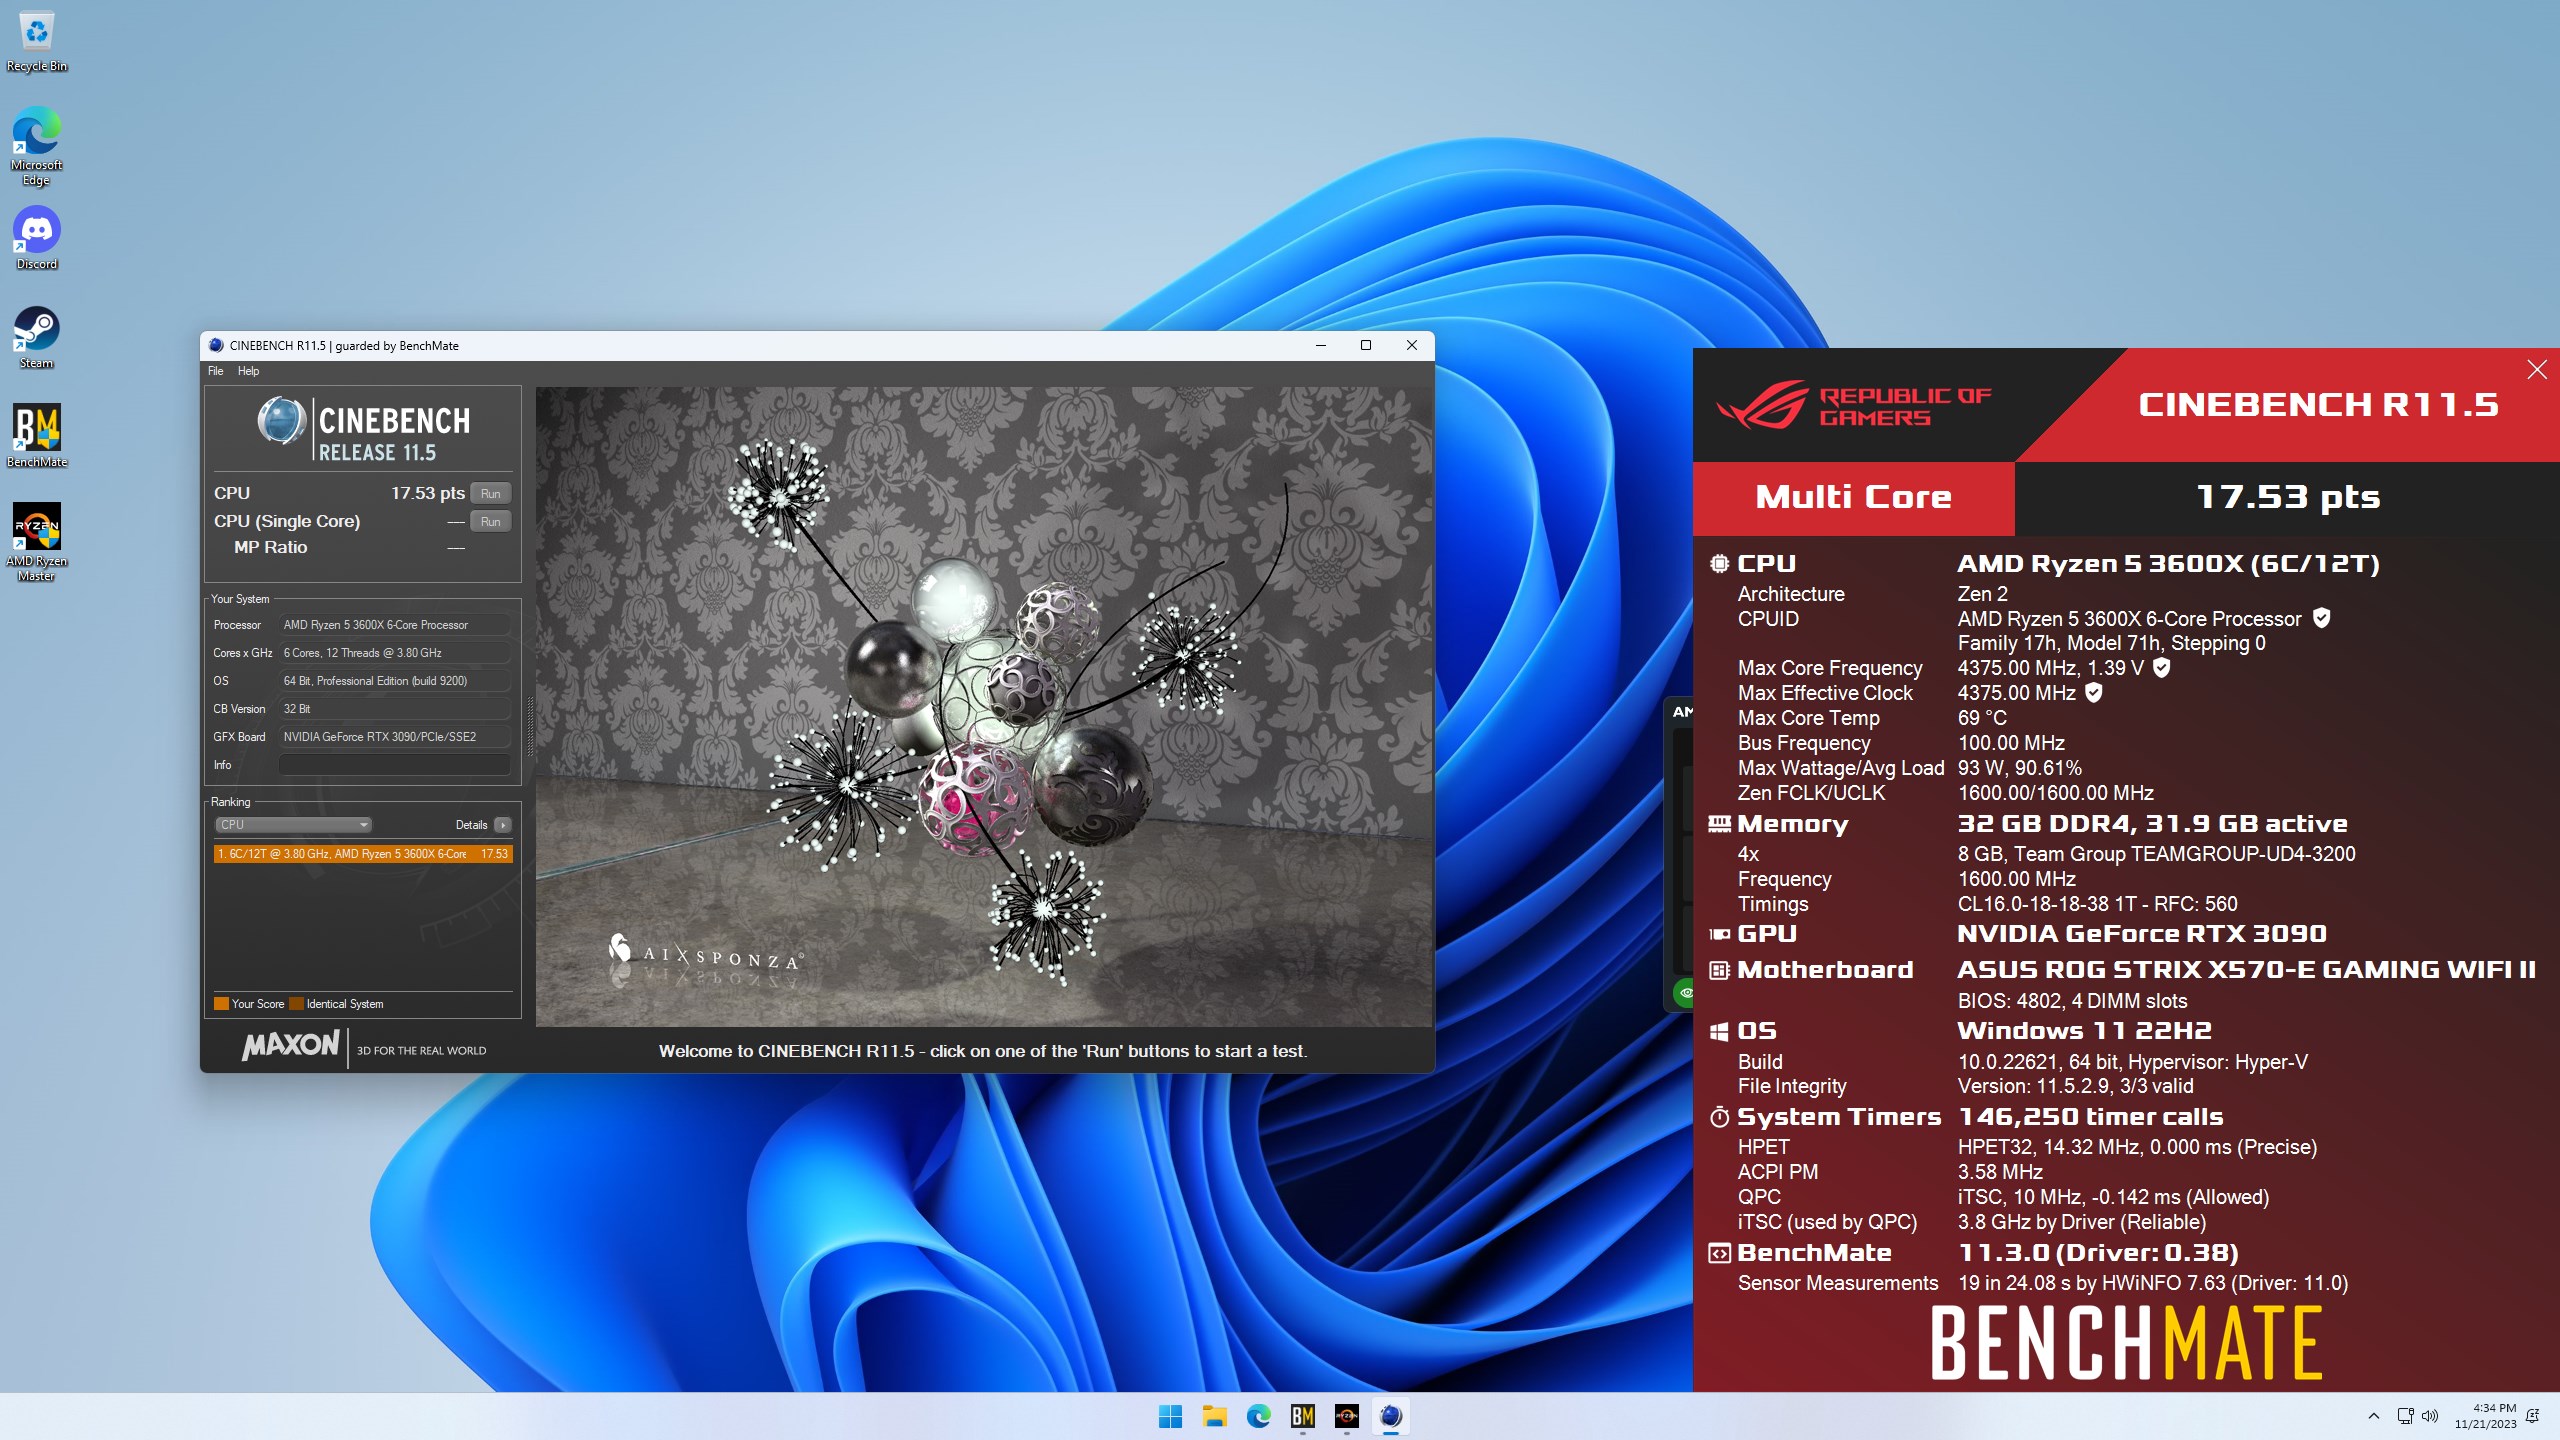Click the Motherboard section icon
Image resolution: width=2560 pixels, height=1440 pixels.
coord(1719,970)
